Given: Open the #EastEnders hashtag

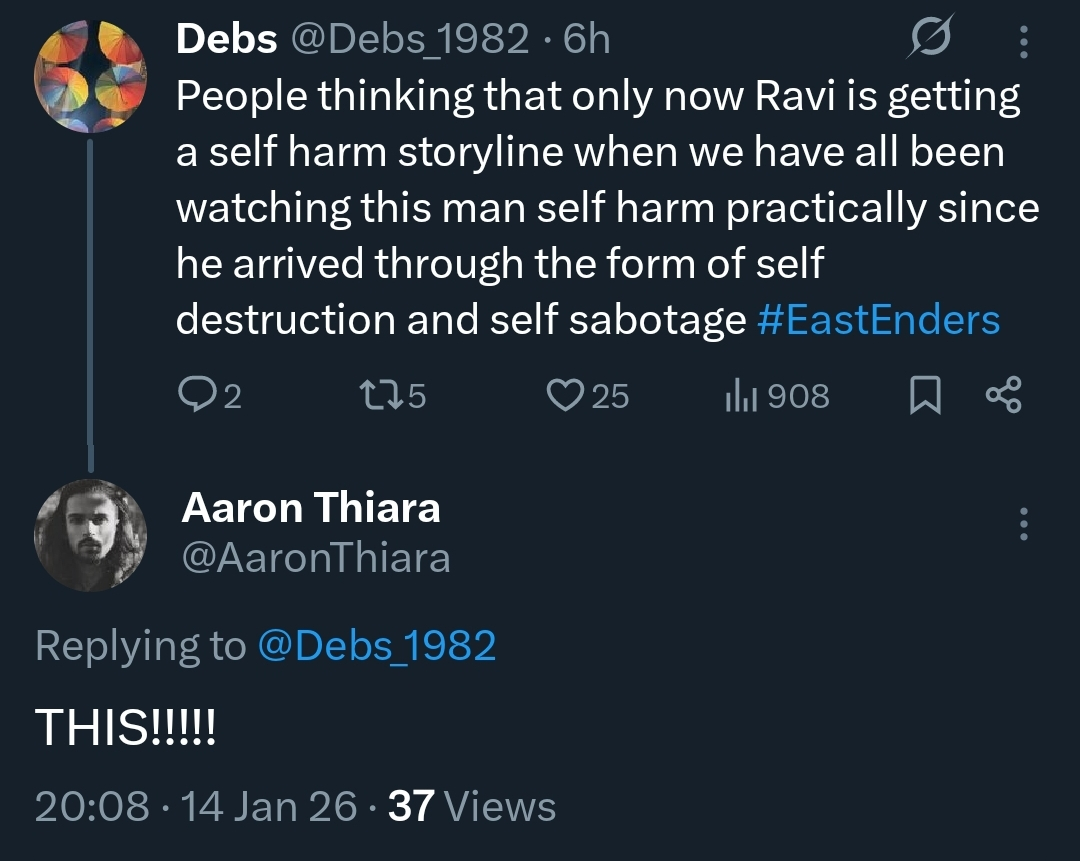Looking at the screenshot, I should click(x=878, y=320).
